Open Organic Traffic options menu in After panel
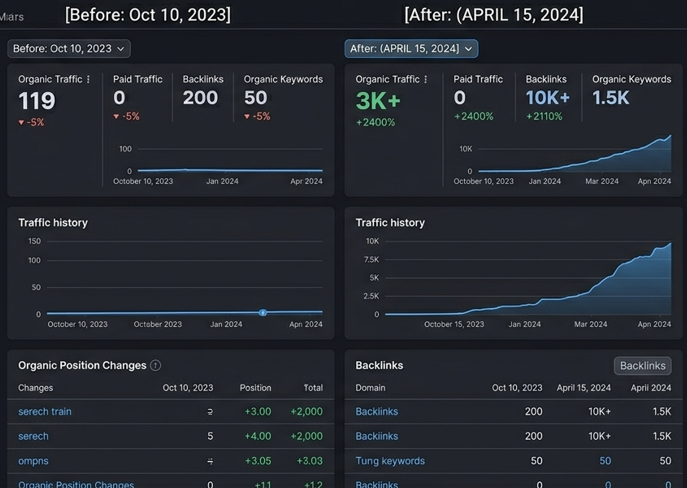 click(425, 79)
